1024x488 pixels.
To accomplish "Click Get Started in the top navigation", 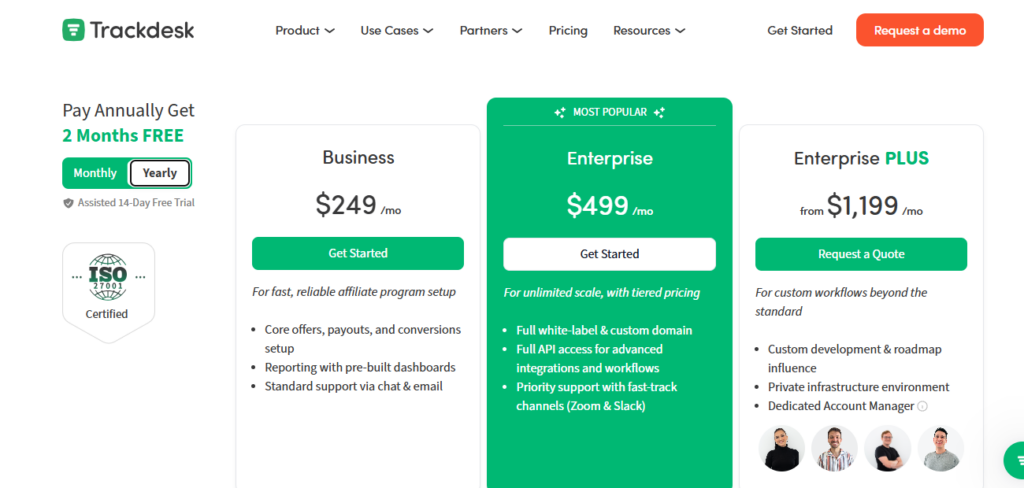I will [x=800, y=31].
